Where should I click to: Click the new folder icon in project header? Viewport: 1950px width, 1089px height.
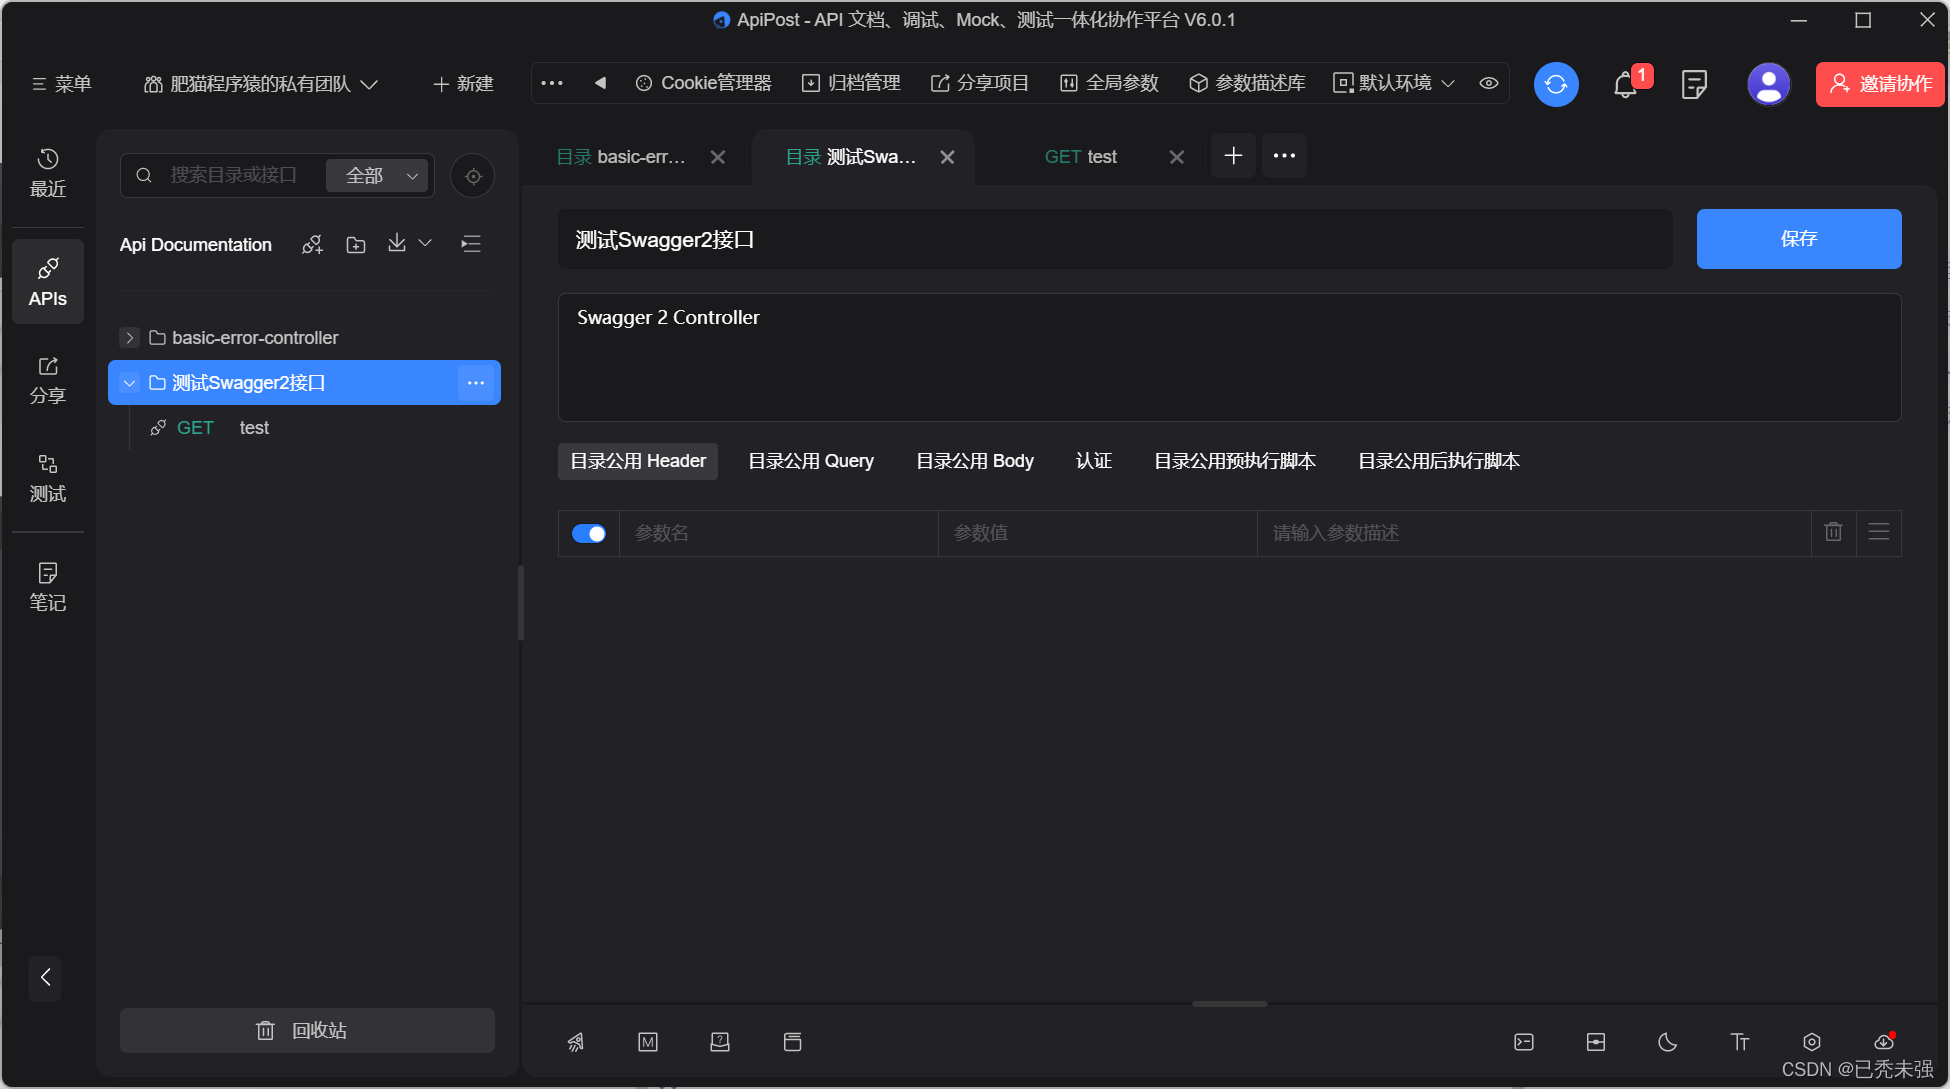(356, 244)
